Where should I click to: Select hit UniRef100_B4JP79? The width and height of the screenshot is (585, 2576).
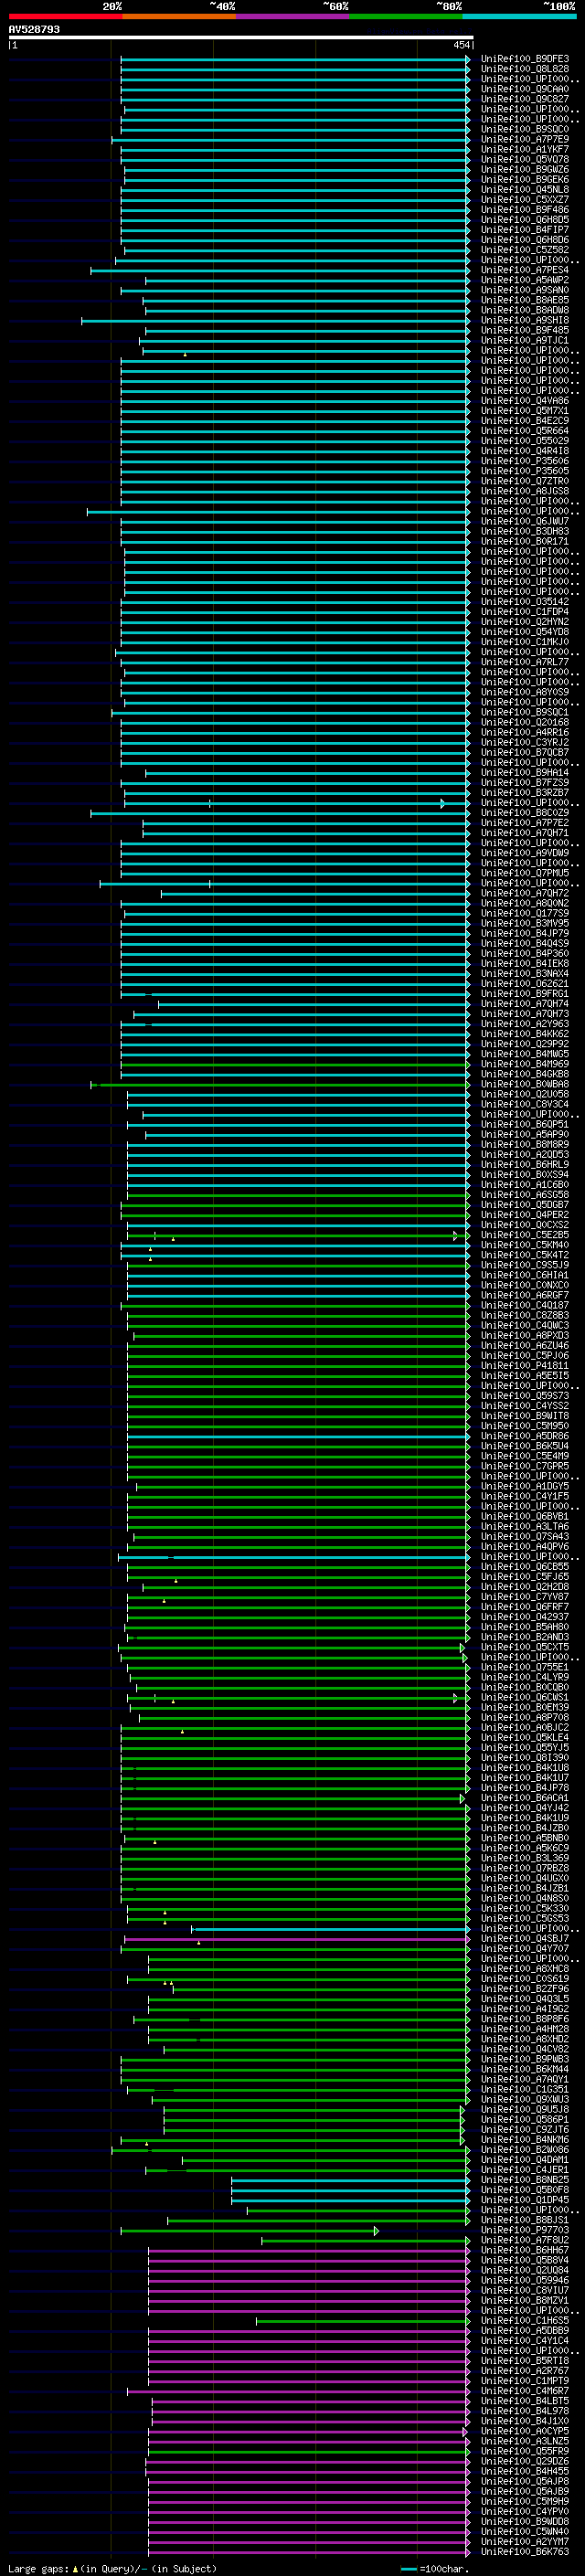point(524,933)
